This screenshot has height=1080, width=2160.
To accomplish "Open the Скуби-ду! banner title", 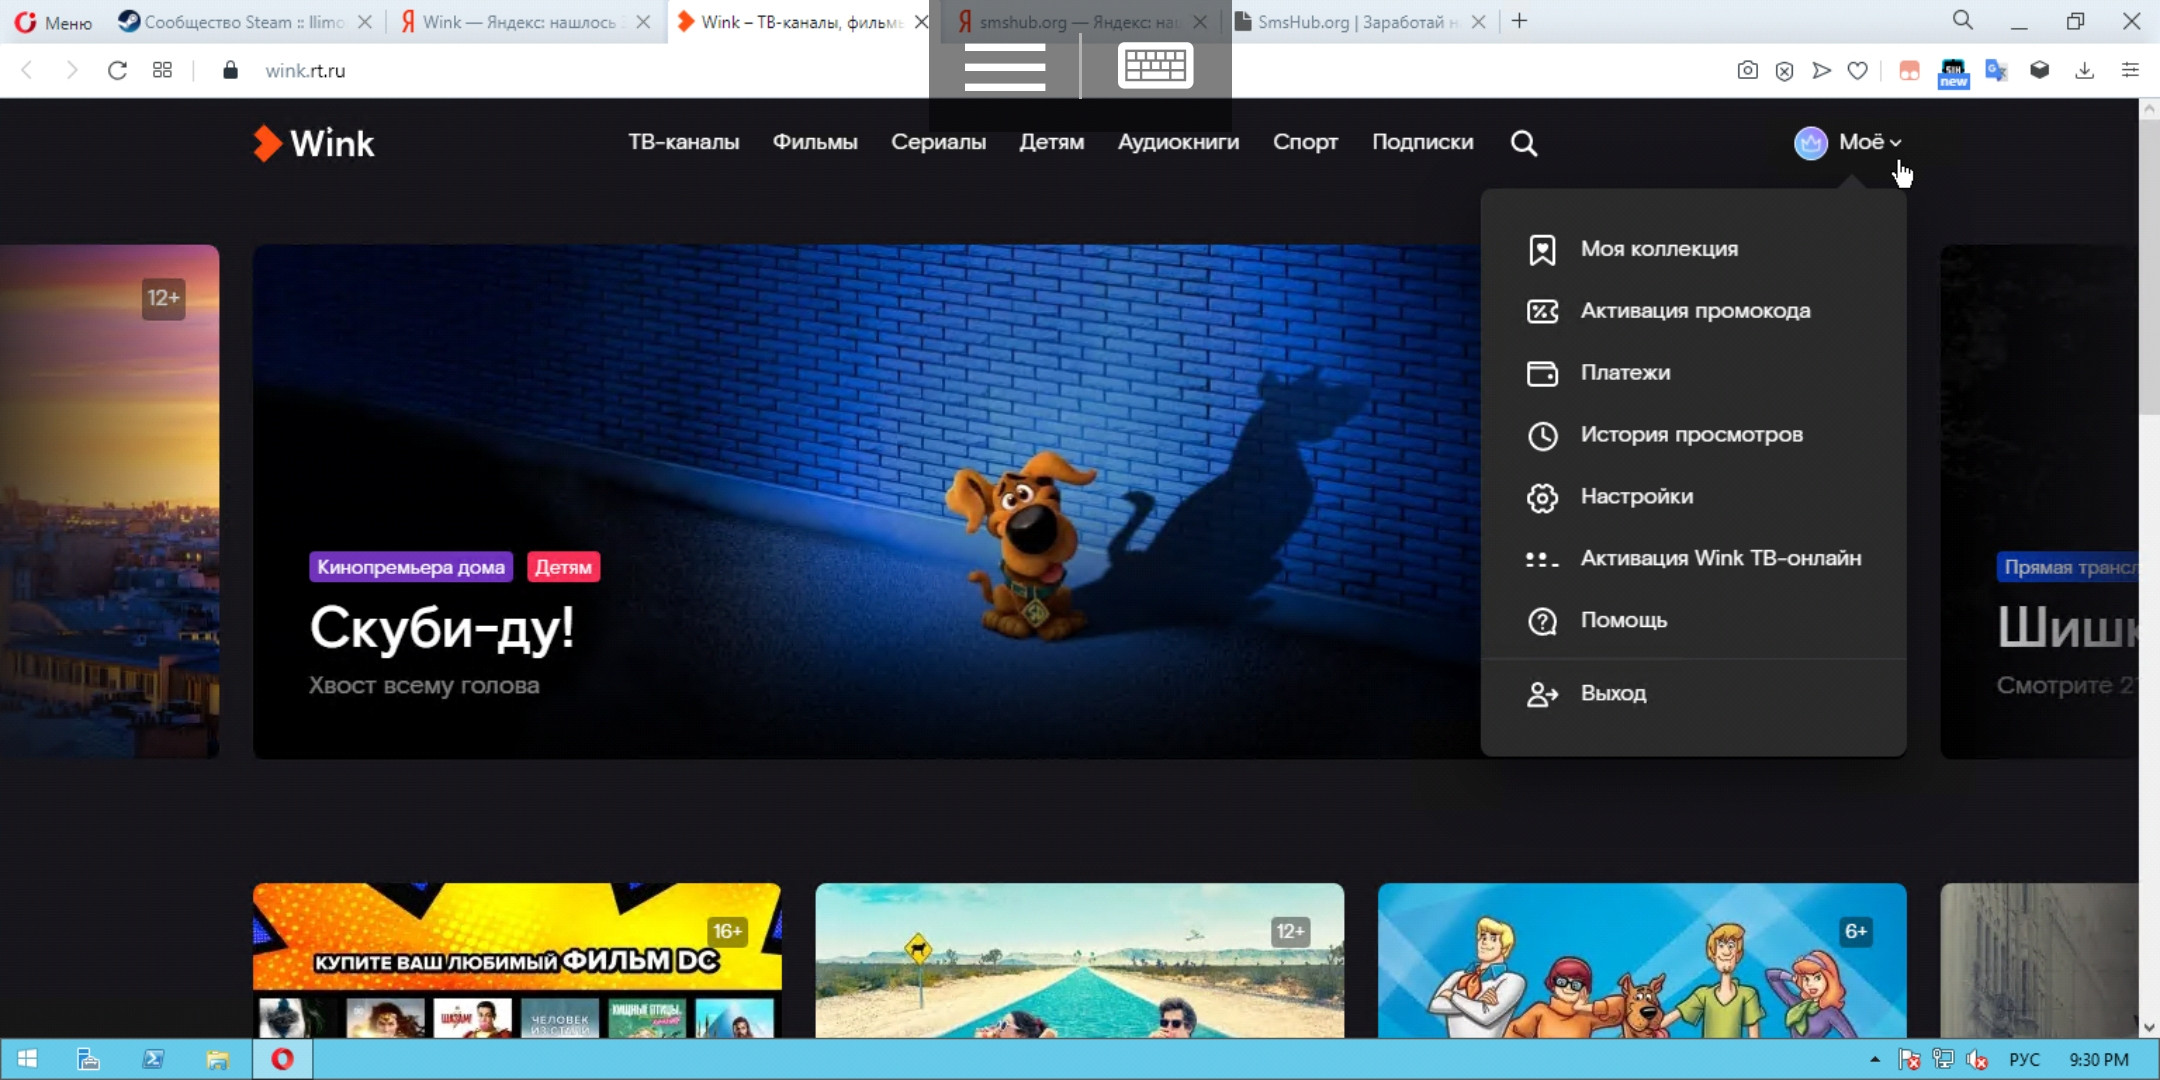I will [442, 628].
